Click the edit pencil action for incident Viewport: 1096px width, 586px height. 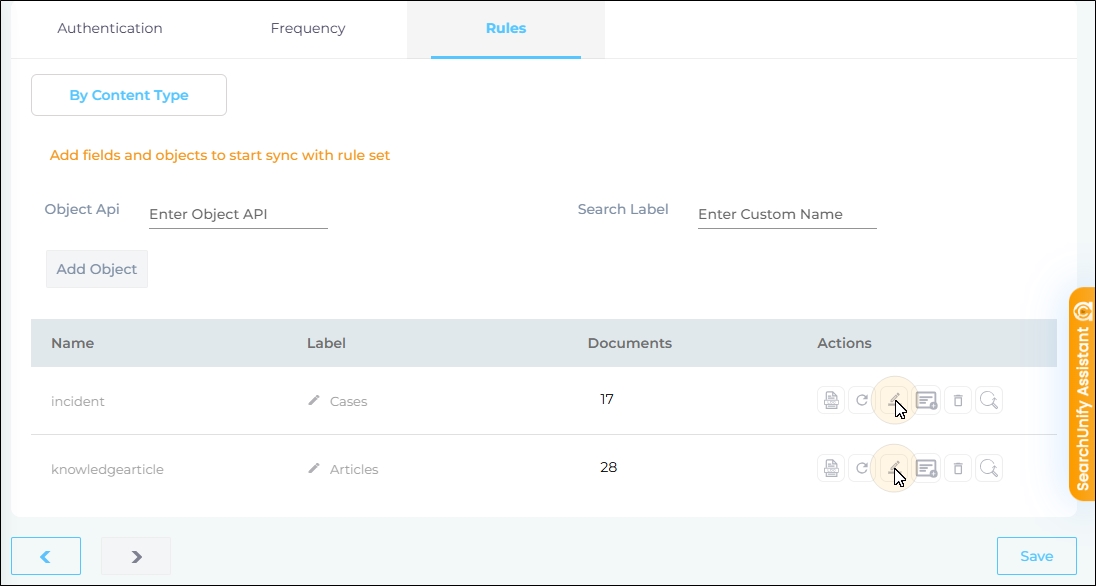[894, 401]
